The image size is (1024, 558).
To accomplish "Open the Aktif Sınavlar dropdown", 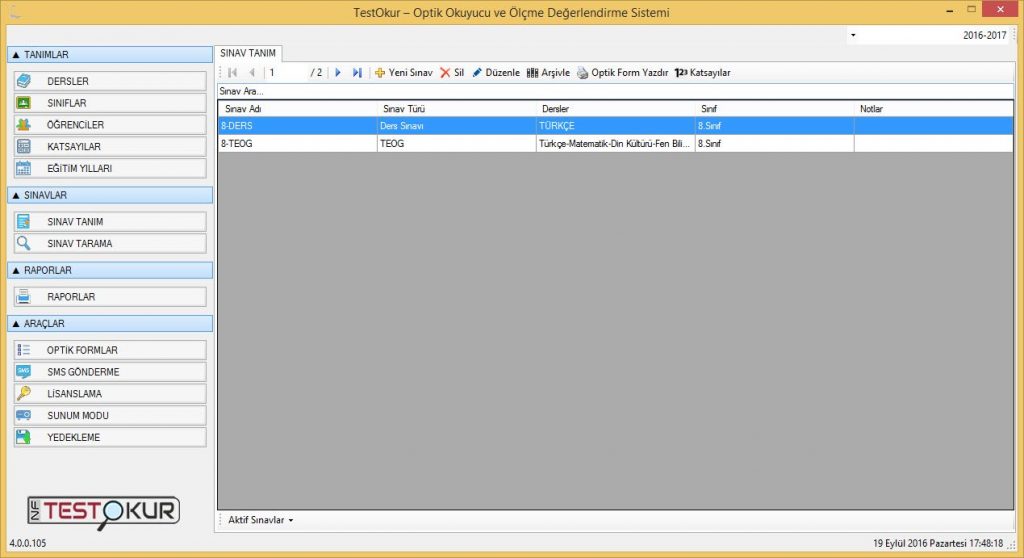I will [x=260, y=520].
